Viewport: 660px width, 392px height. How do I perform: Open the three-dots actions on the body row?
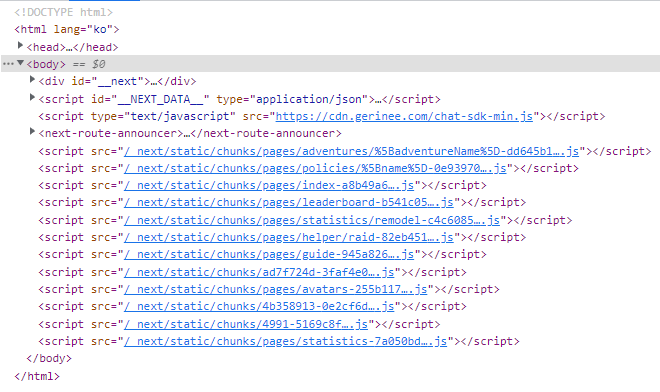tap(8, 64)
